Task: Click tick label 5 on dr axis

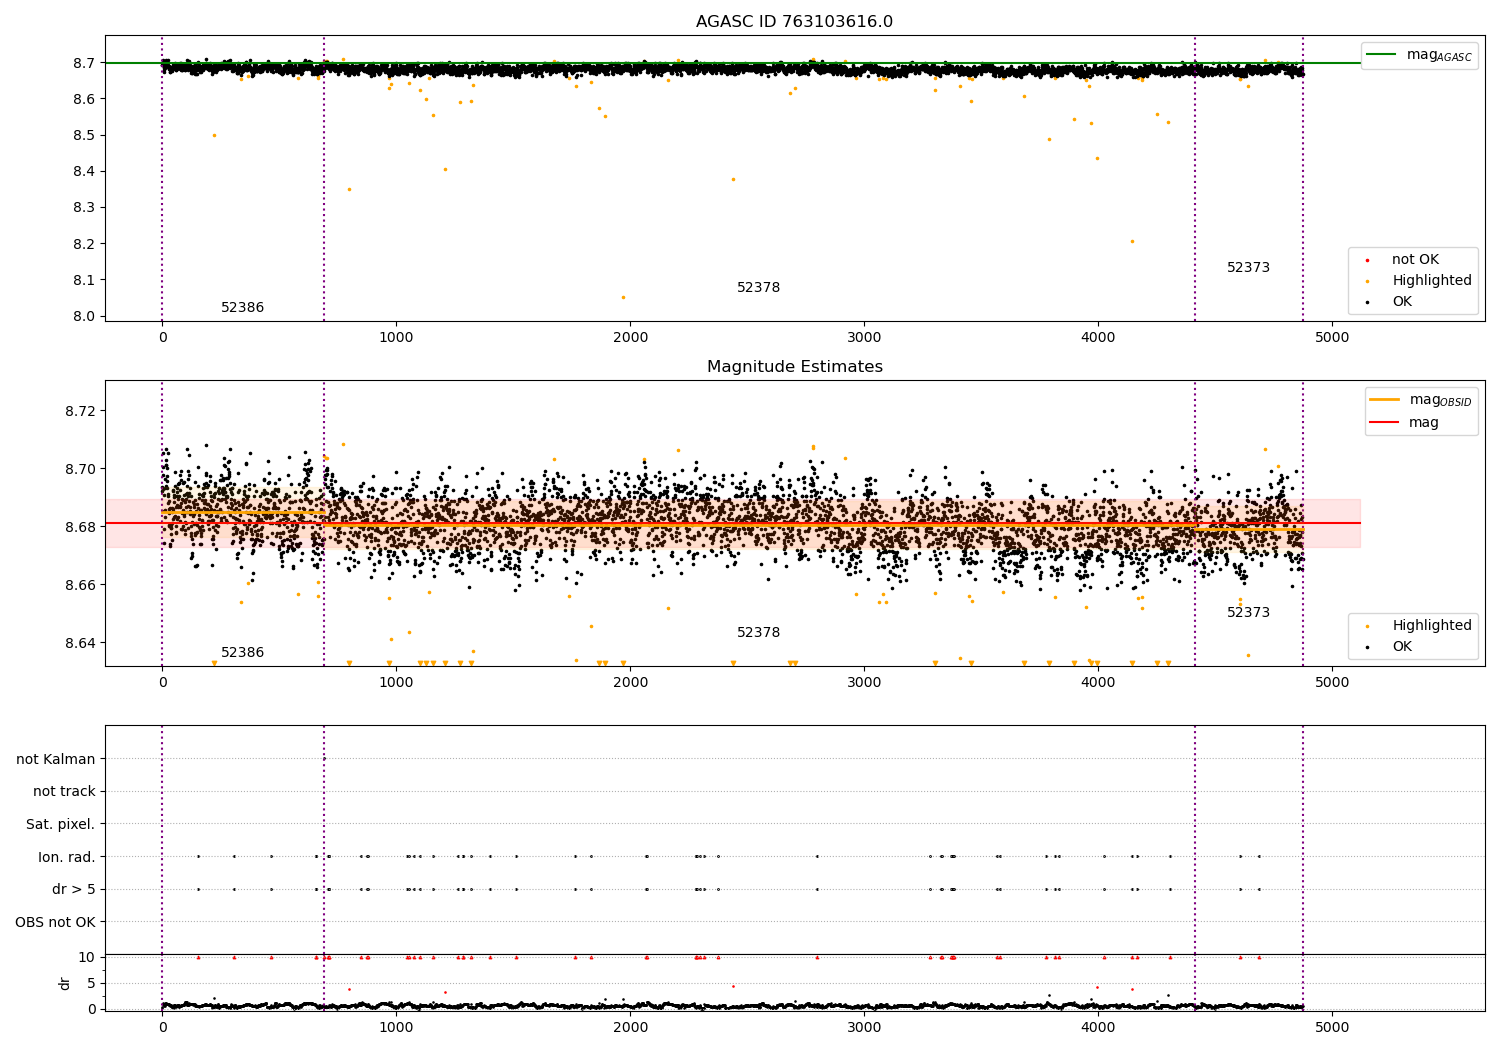Action: tap(91, 984)
